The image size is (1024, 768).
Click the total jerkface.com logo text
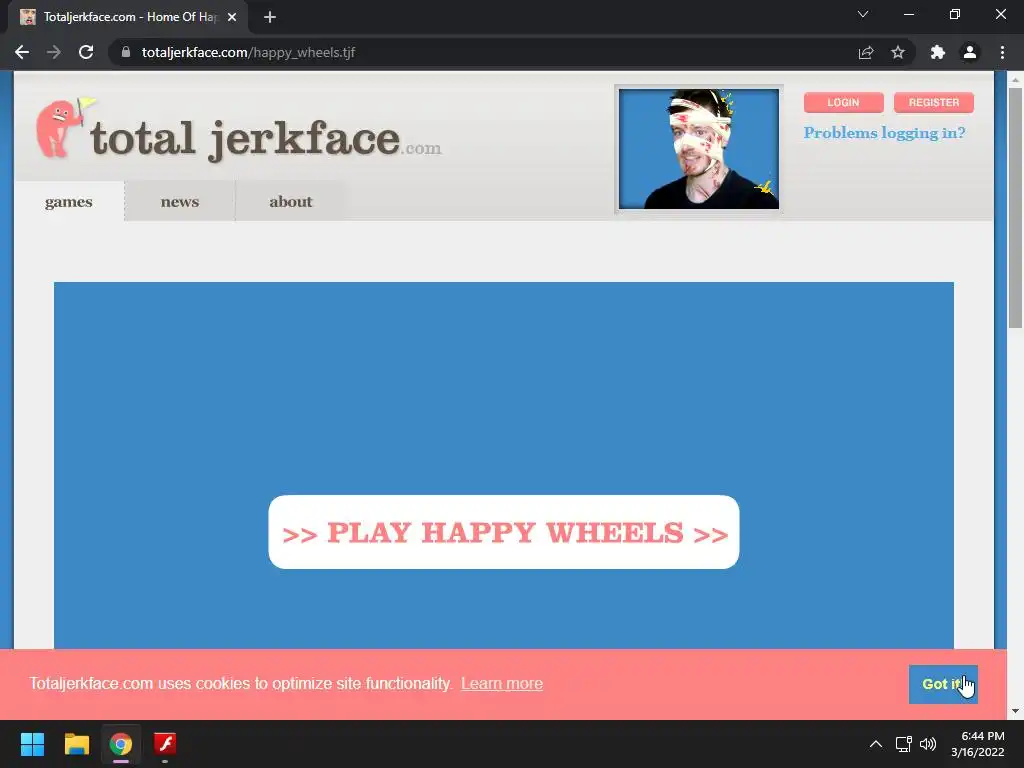coord(266,139)
